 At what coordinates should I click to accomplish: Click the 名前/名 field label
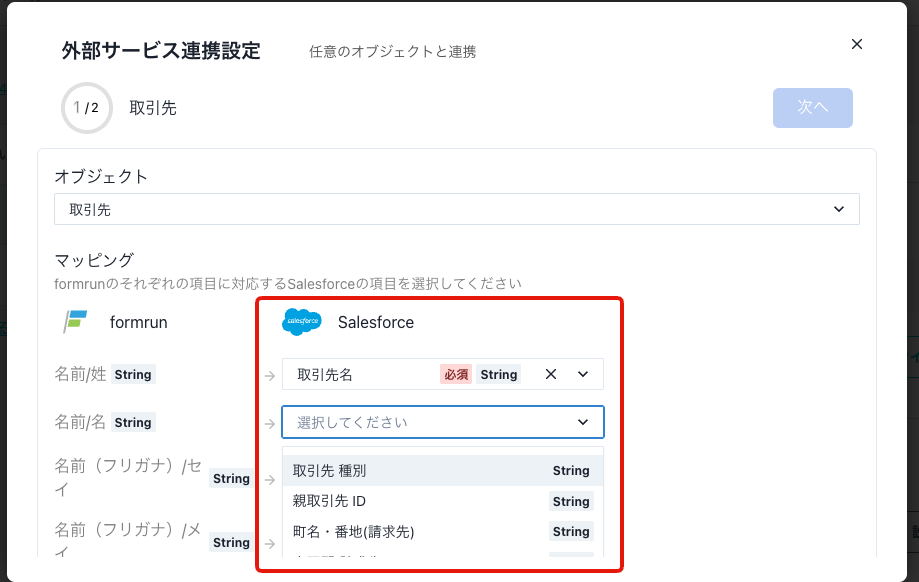(80, 422)
